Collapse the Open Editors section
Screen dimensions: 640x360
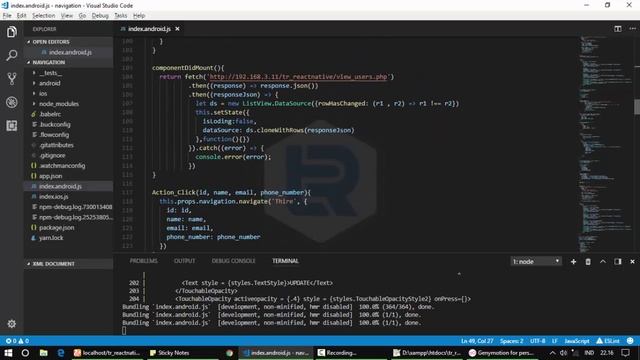[68, 42]
